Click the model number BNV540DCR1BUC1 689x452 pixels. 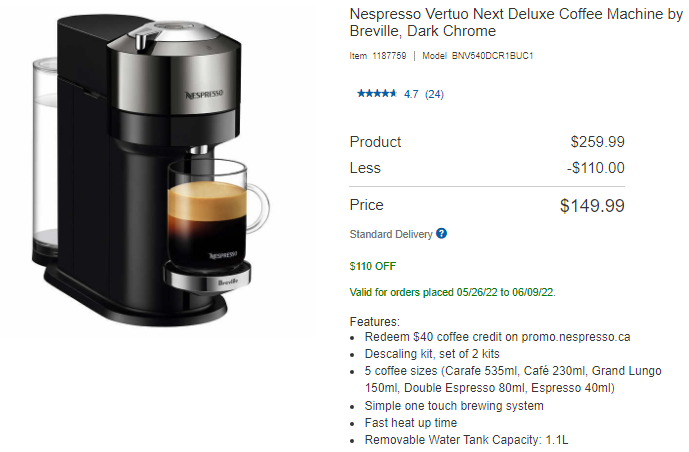(492, 56)
